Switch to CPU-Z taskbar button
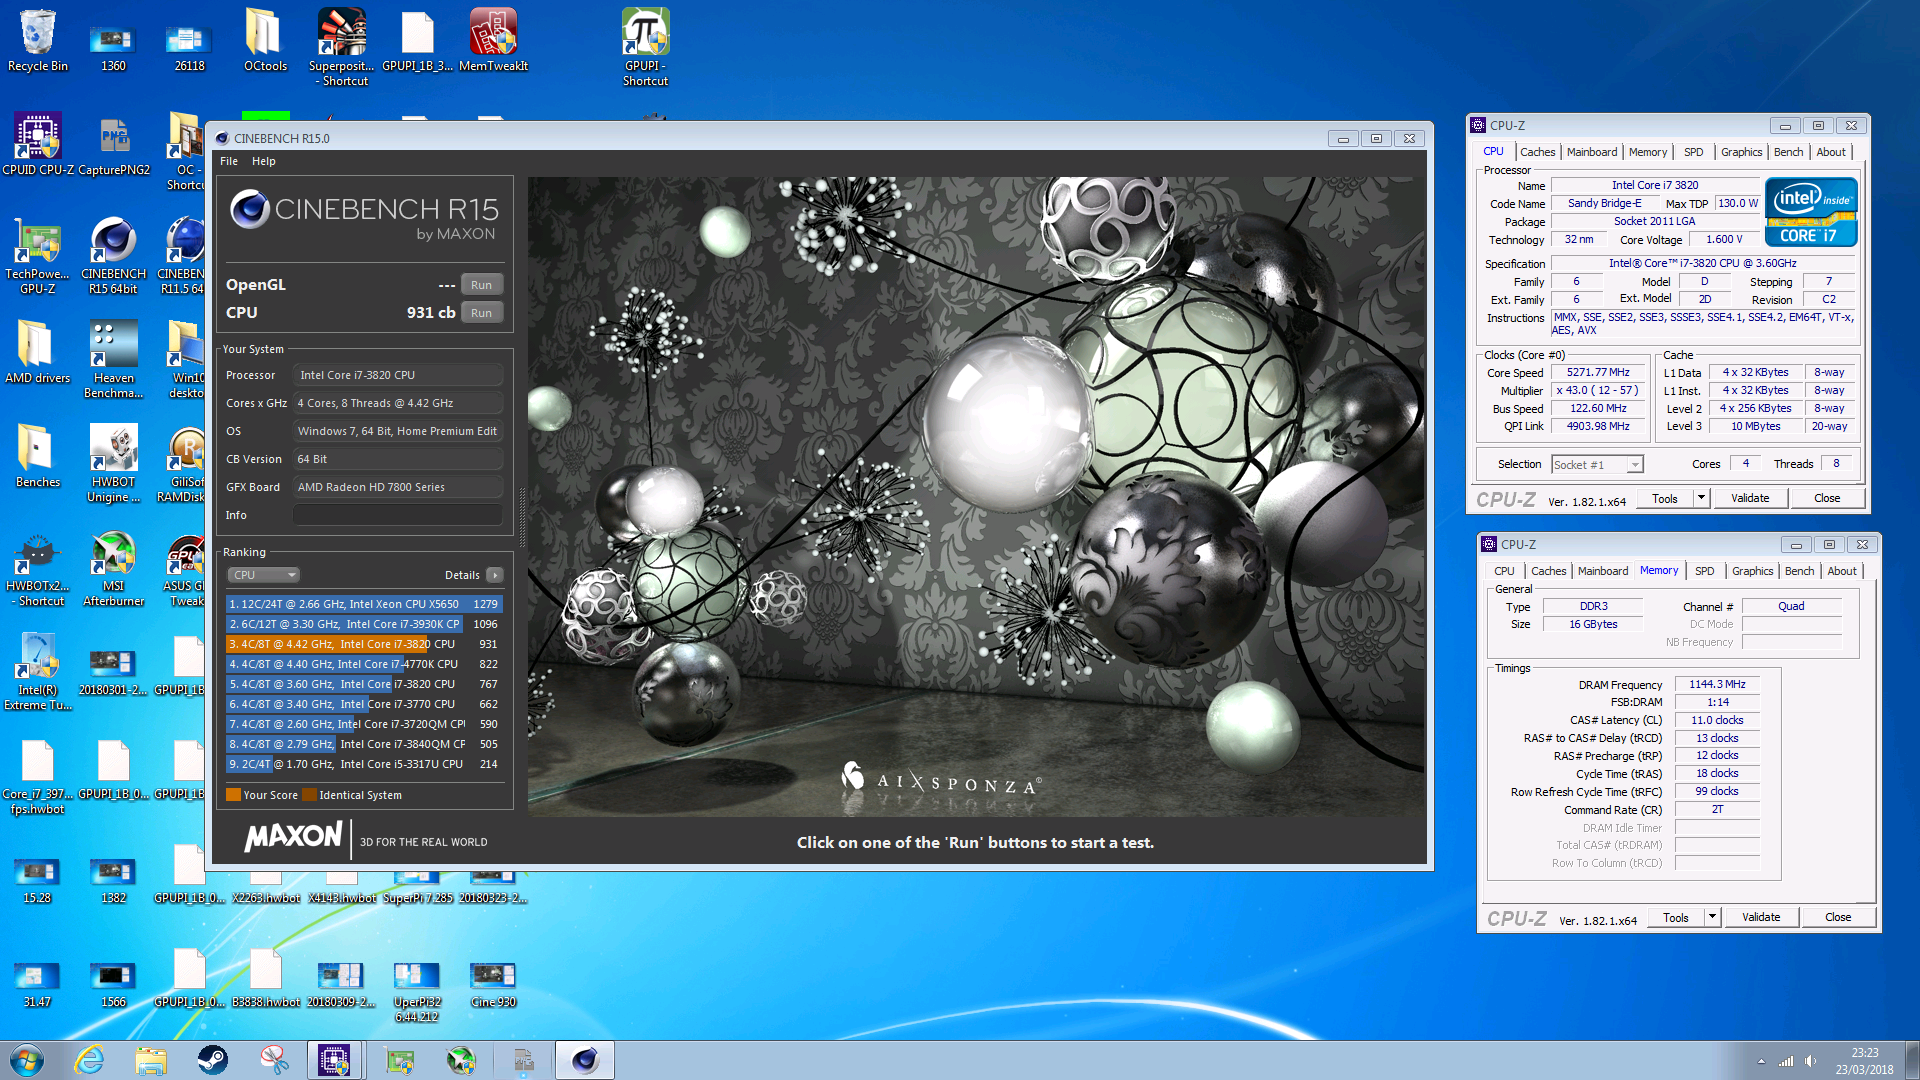Image resolution: width=1920 pixels, height=1080 pixels. pos(334,1060)
